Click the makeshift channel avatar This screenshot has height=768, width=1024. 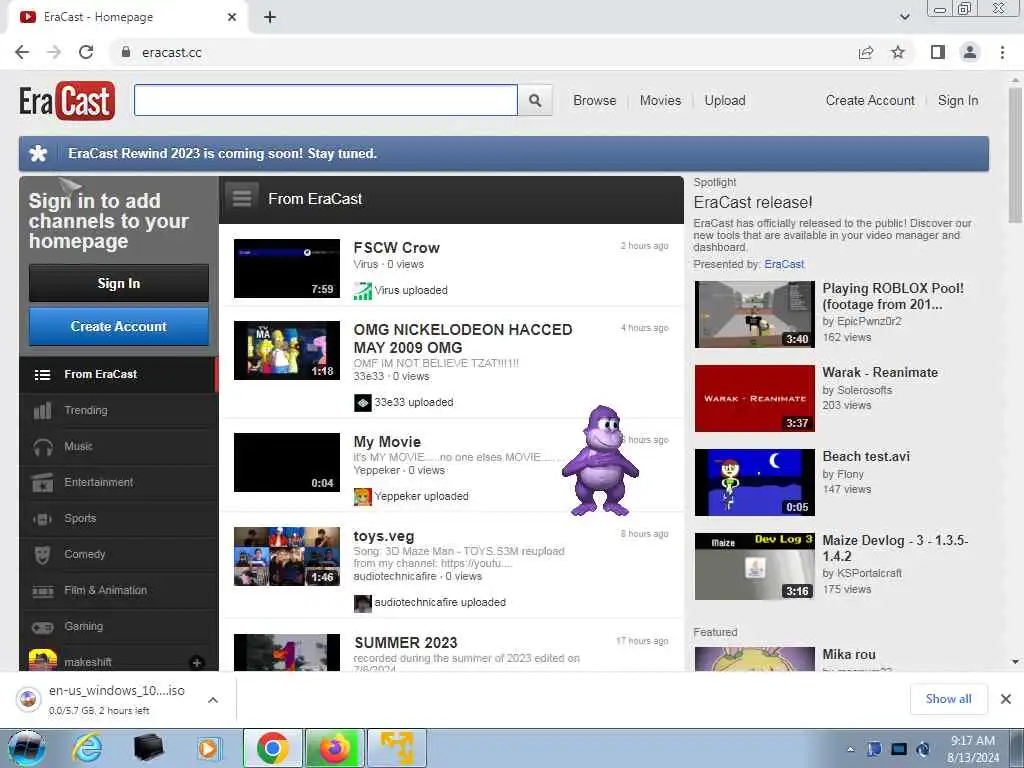(42, 660)
